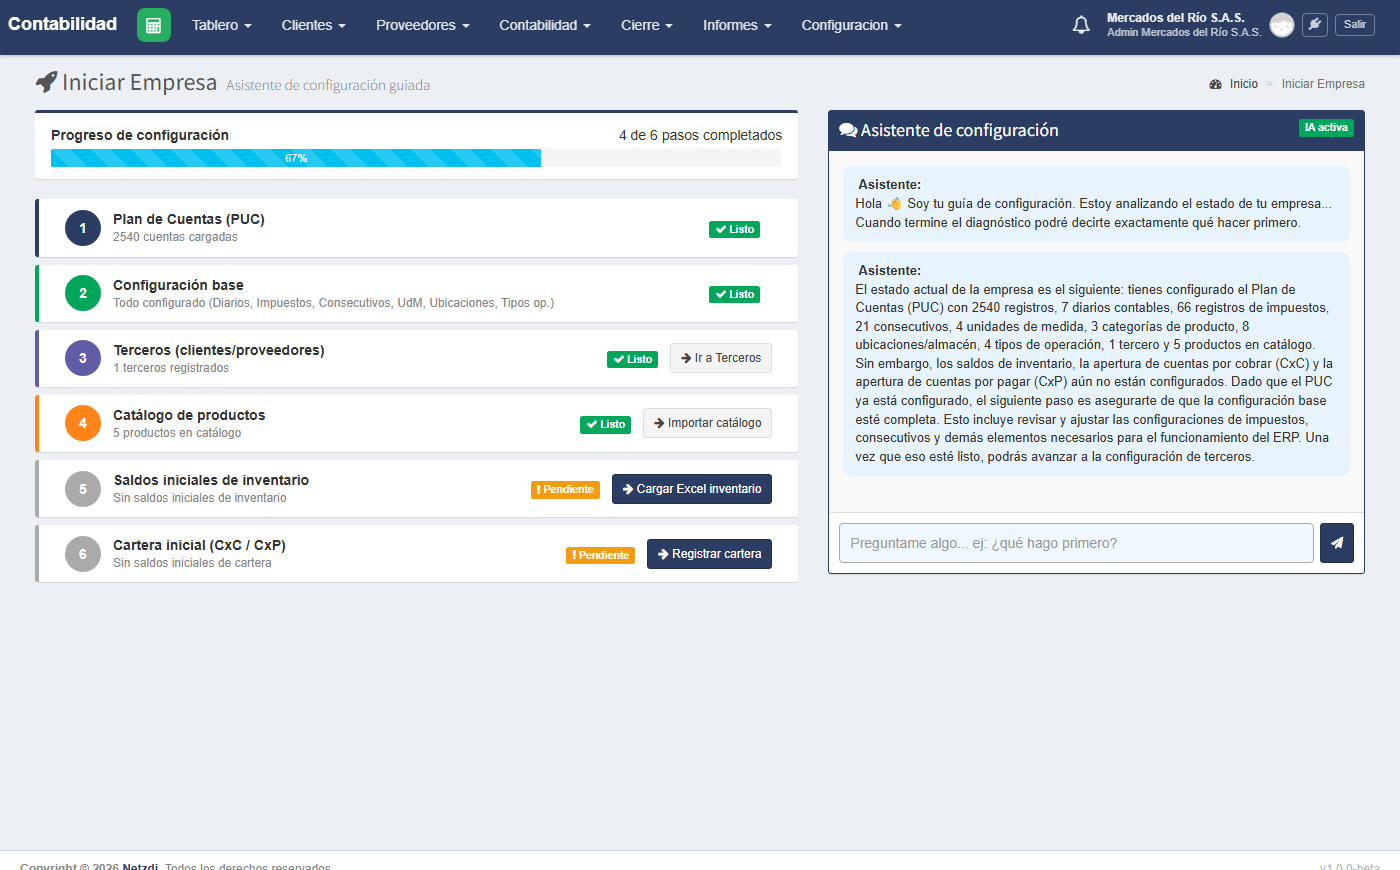Focus the Pregúntame algo input field
The image size is (1400, 870).
(x=1076, y=543)
